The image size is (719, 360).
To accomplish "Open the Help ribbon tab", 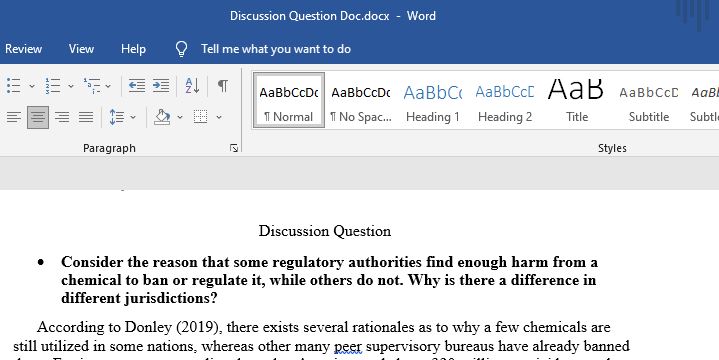I will 133,49.
